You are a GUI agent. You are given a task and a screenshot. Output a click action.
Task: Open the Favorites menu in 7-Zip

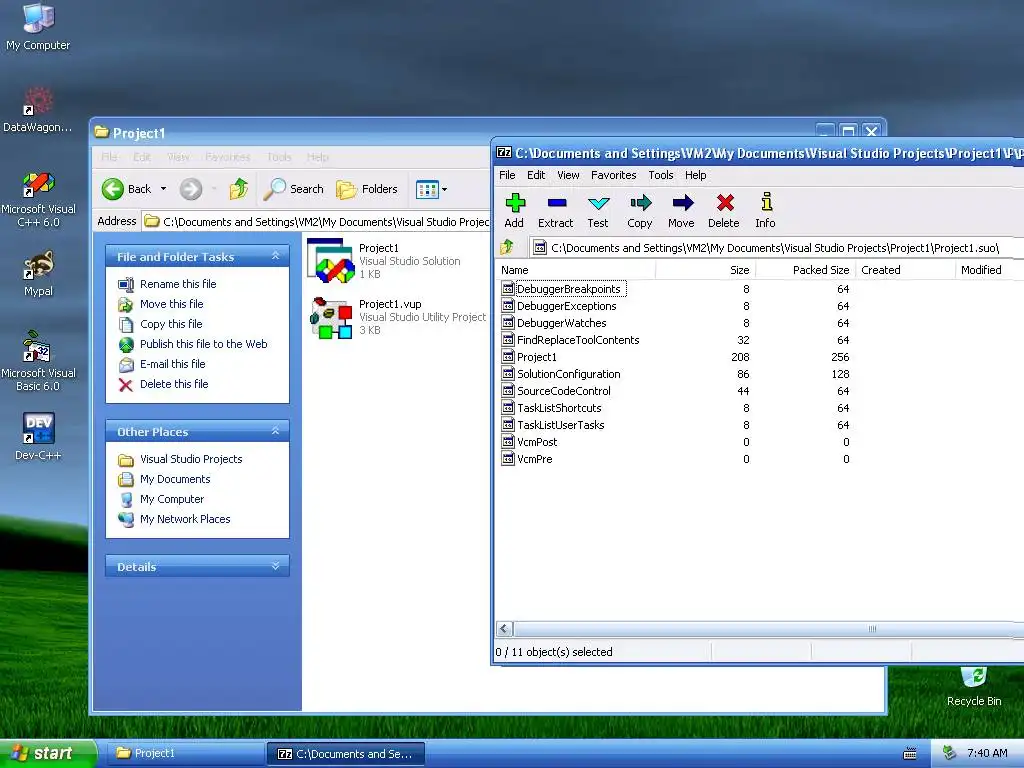pos(614,175)
